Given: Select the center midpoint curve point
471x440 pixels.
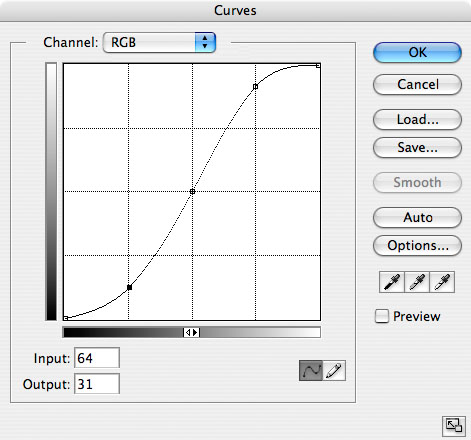Looking at the screenshot, I should [192, 192].
